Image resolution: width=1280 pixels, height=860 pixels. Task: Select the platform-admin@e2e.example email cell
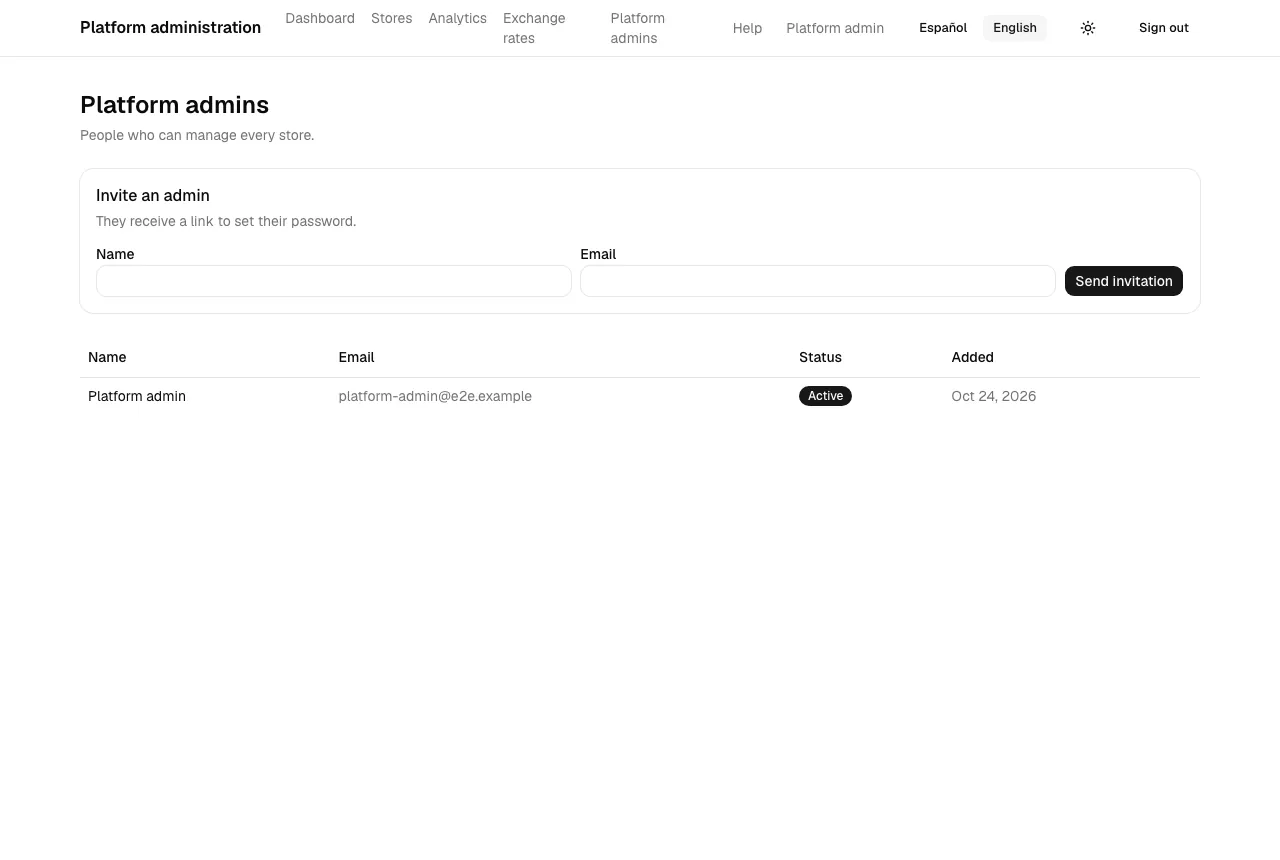click(x=435, y=396)
